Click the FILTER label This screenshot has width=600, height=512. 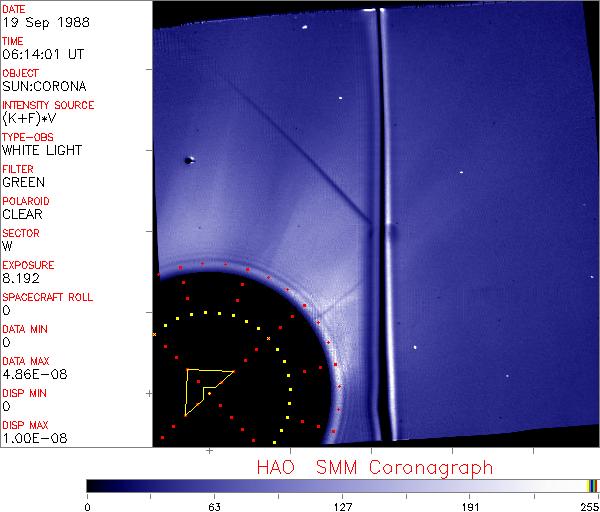tap(18, 169)
